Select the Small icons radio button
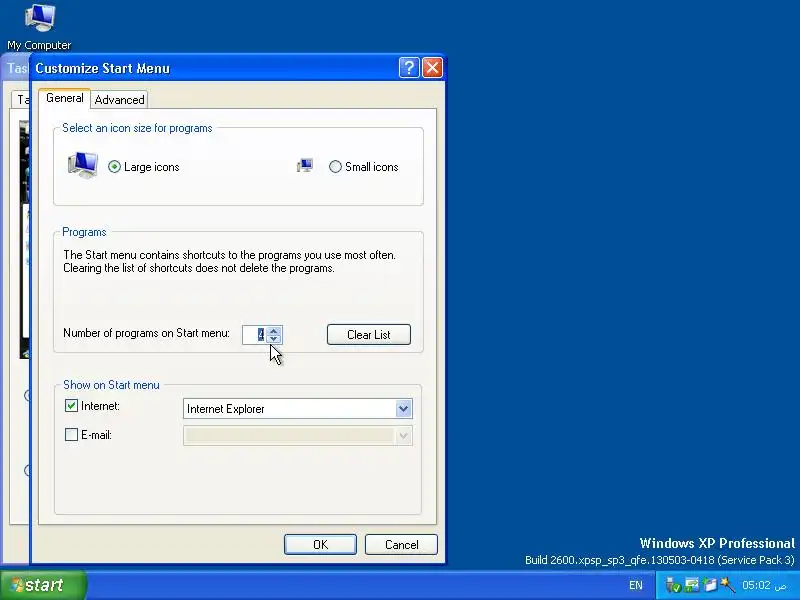800x600 pixels. click(x=335, y=167)
